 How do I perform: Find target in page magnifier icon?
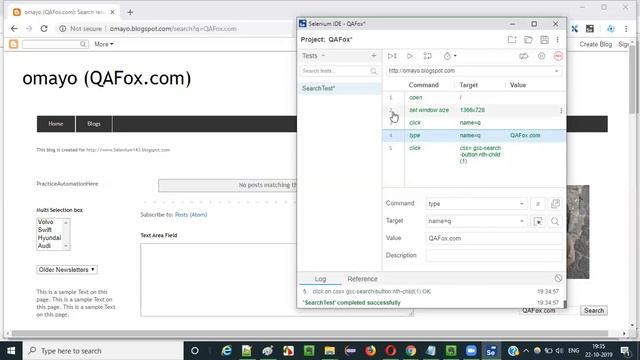(555, 221)
